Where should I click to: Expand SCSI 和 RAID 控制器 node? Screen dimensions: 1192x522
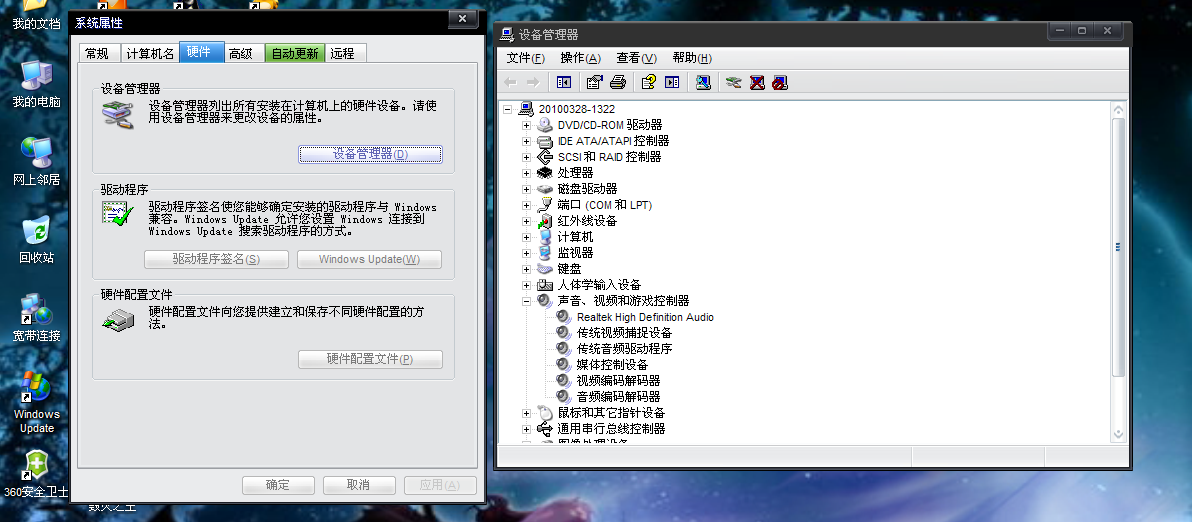(526, 157)
